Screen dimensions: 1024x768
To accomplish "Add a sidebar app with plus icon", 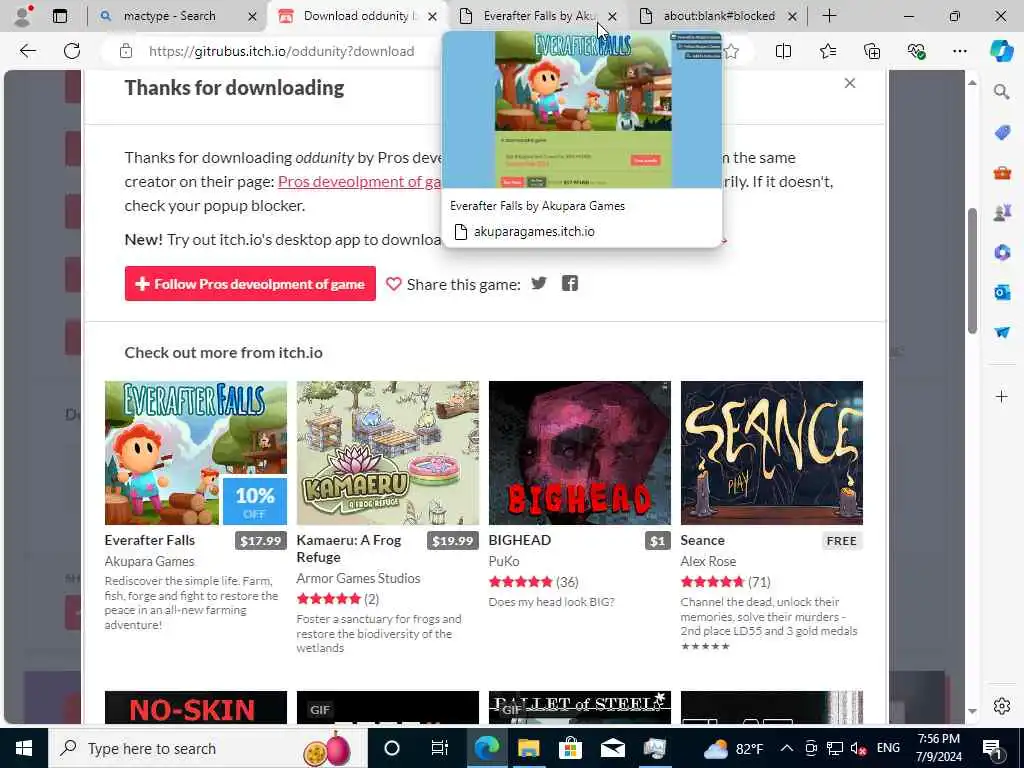I will tap(1001, 396).
